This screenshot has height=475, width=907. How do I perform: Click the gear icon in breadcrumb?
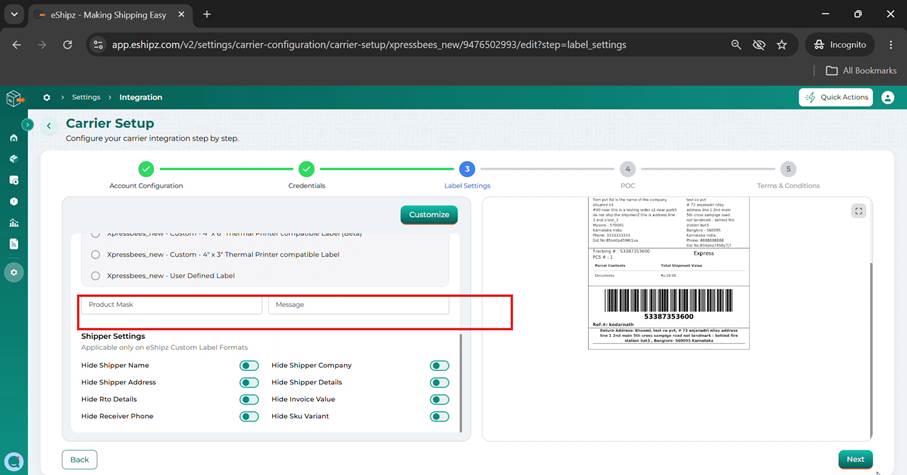[46, 97]
